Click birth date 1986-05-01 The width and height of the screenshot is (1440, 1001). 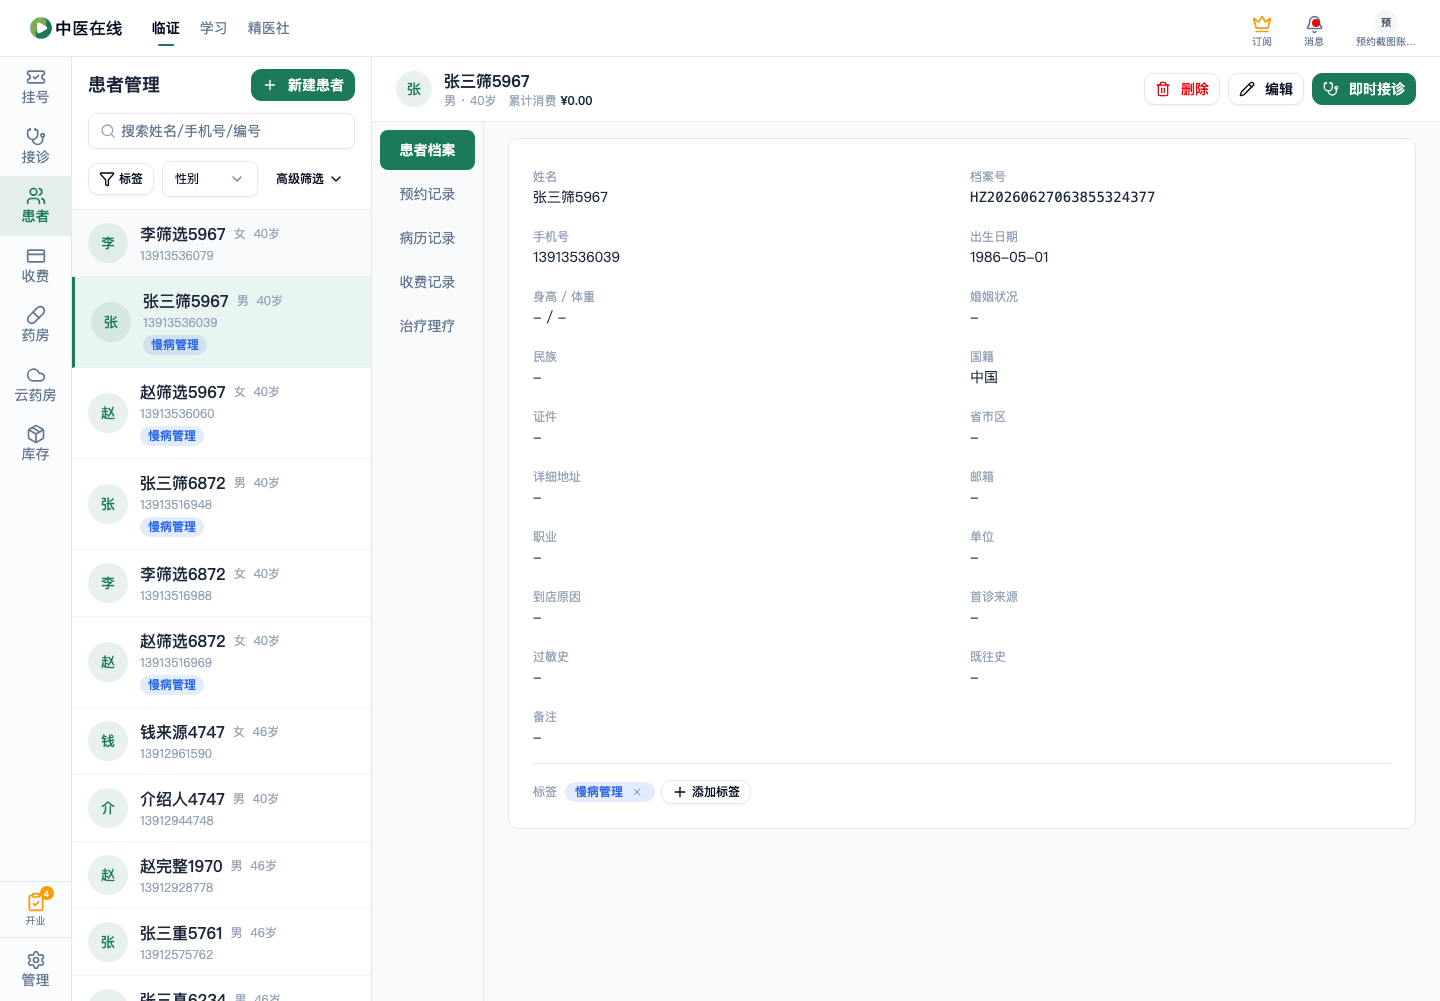(x=1009, y=257)
